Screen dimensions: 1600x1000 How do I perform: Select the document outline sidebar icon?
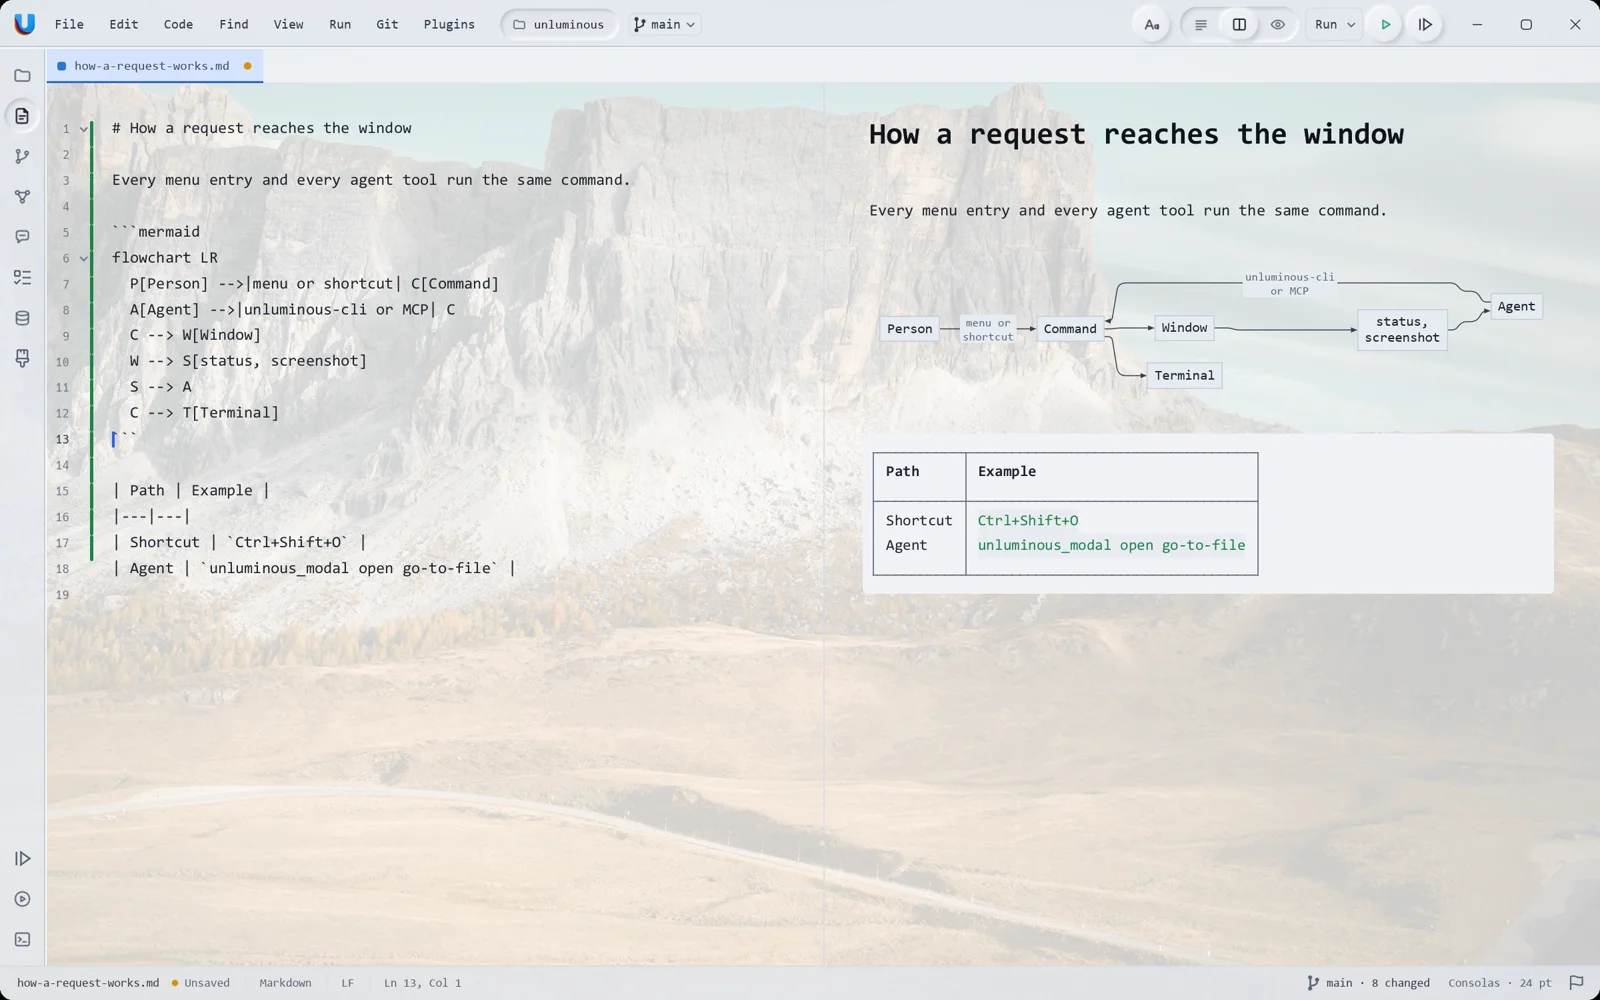[x=22, y=116]
